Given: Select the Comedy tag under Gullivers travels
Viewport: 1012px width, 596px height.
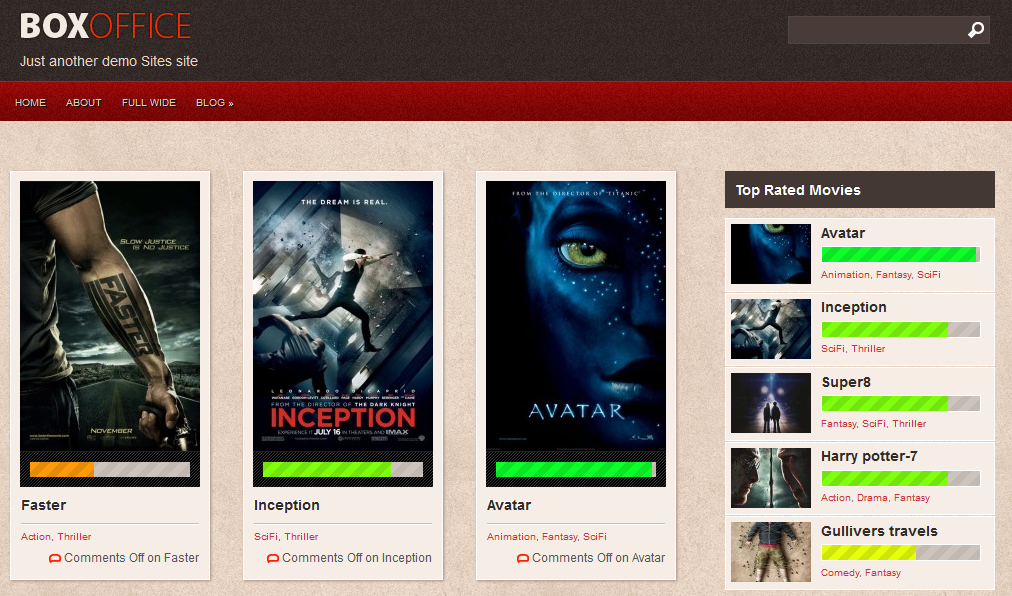Looking at the screenshot, I should click(x=840, y=573).
